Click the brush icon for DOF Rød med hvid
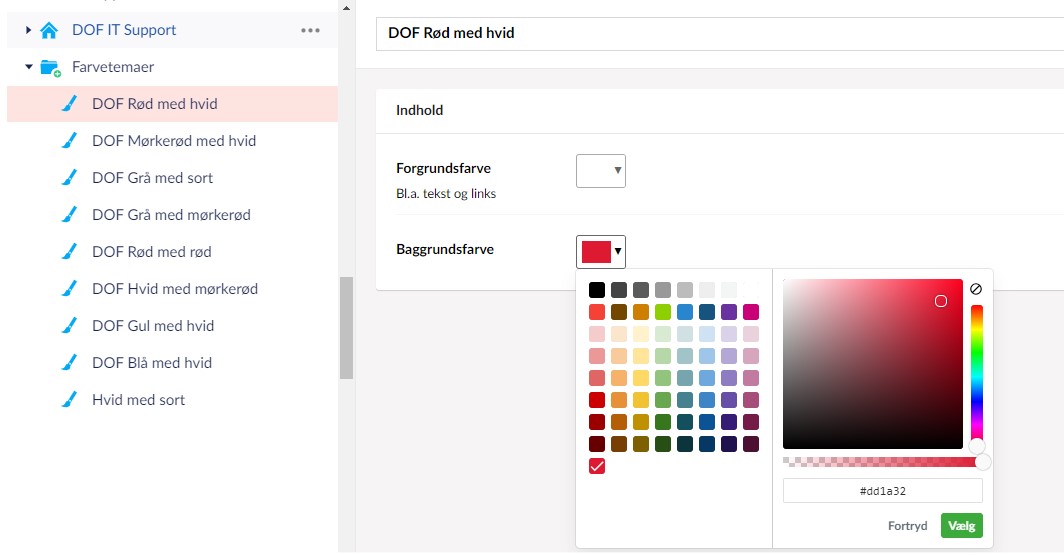The height and width of the screenshot is (555, 1064). 69,104
